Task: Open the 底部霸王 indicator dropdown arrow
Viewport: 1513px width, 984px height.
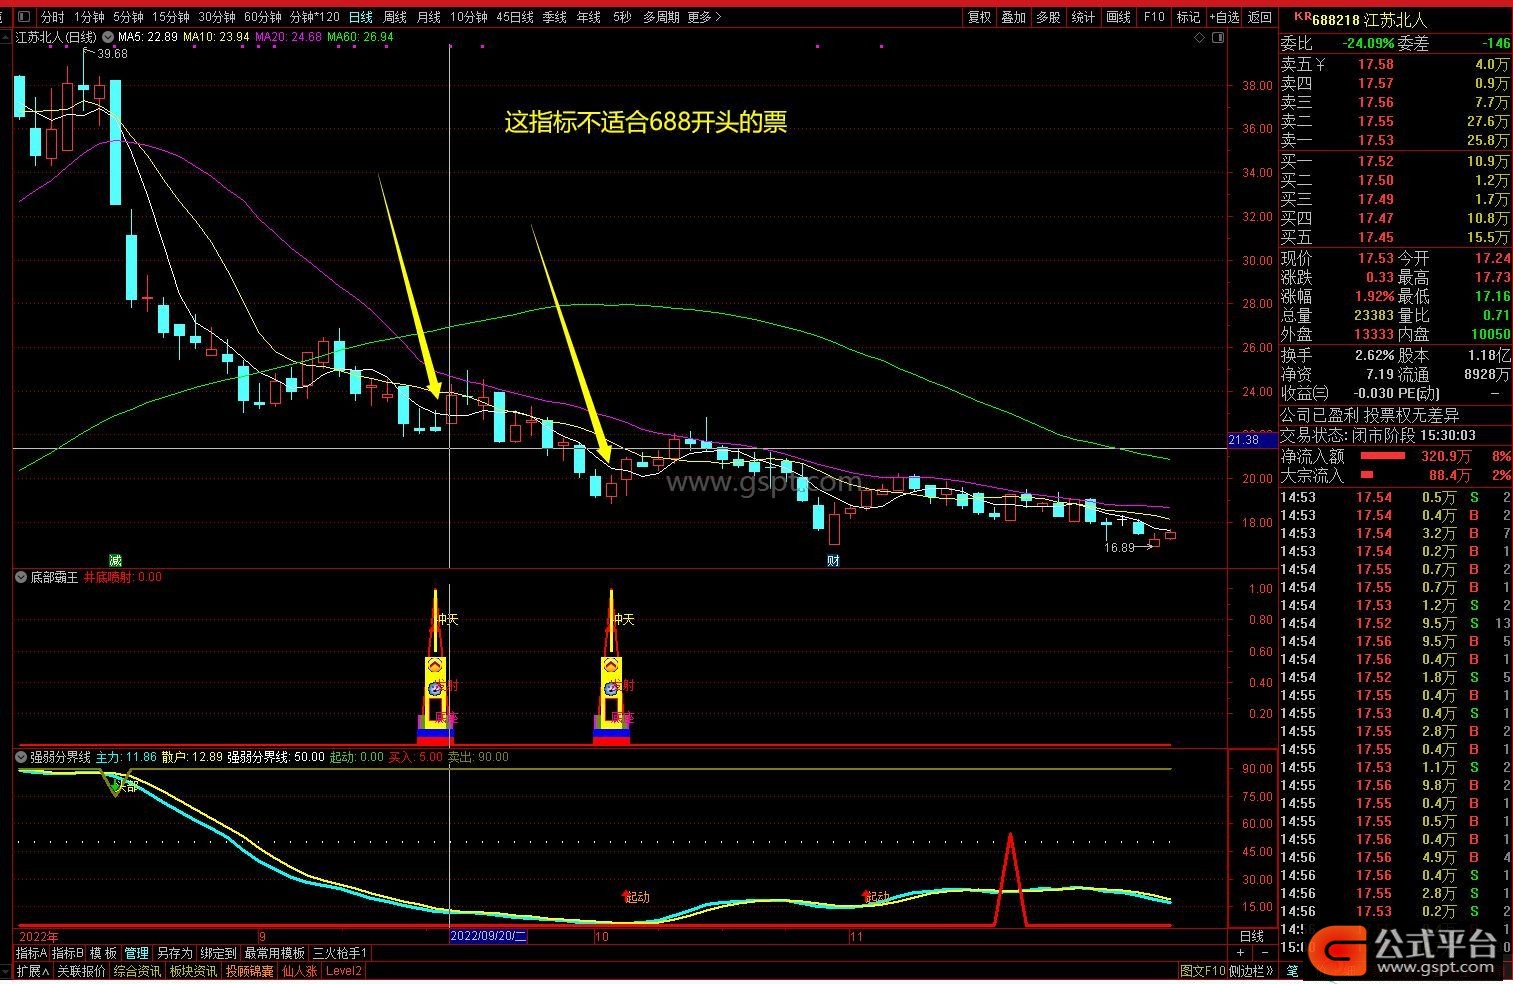Action: [x=21, y=577]
